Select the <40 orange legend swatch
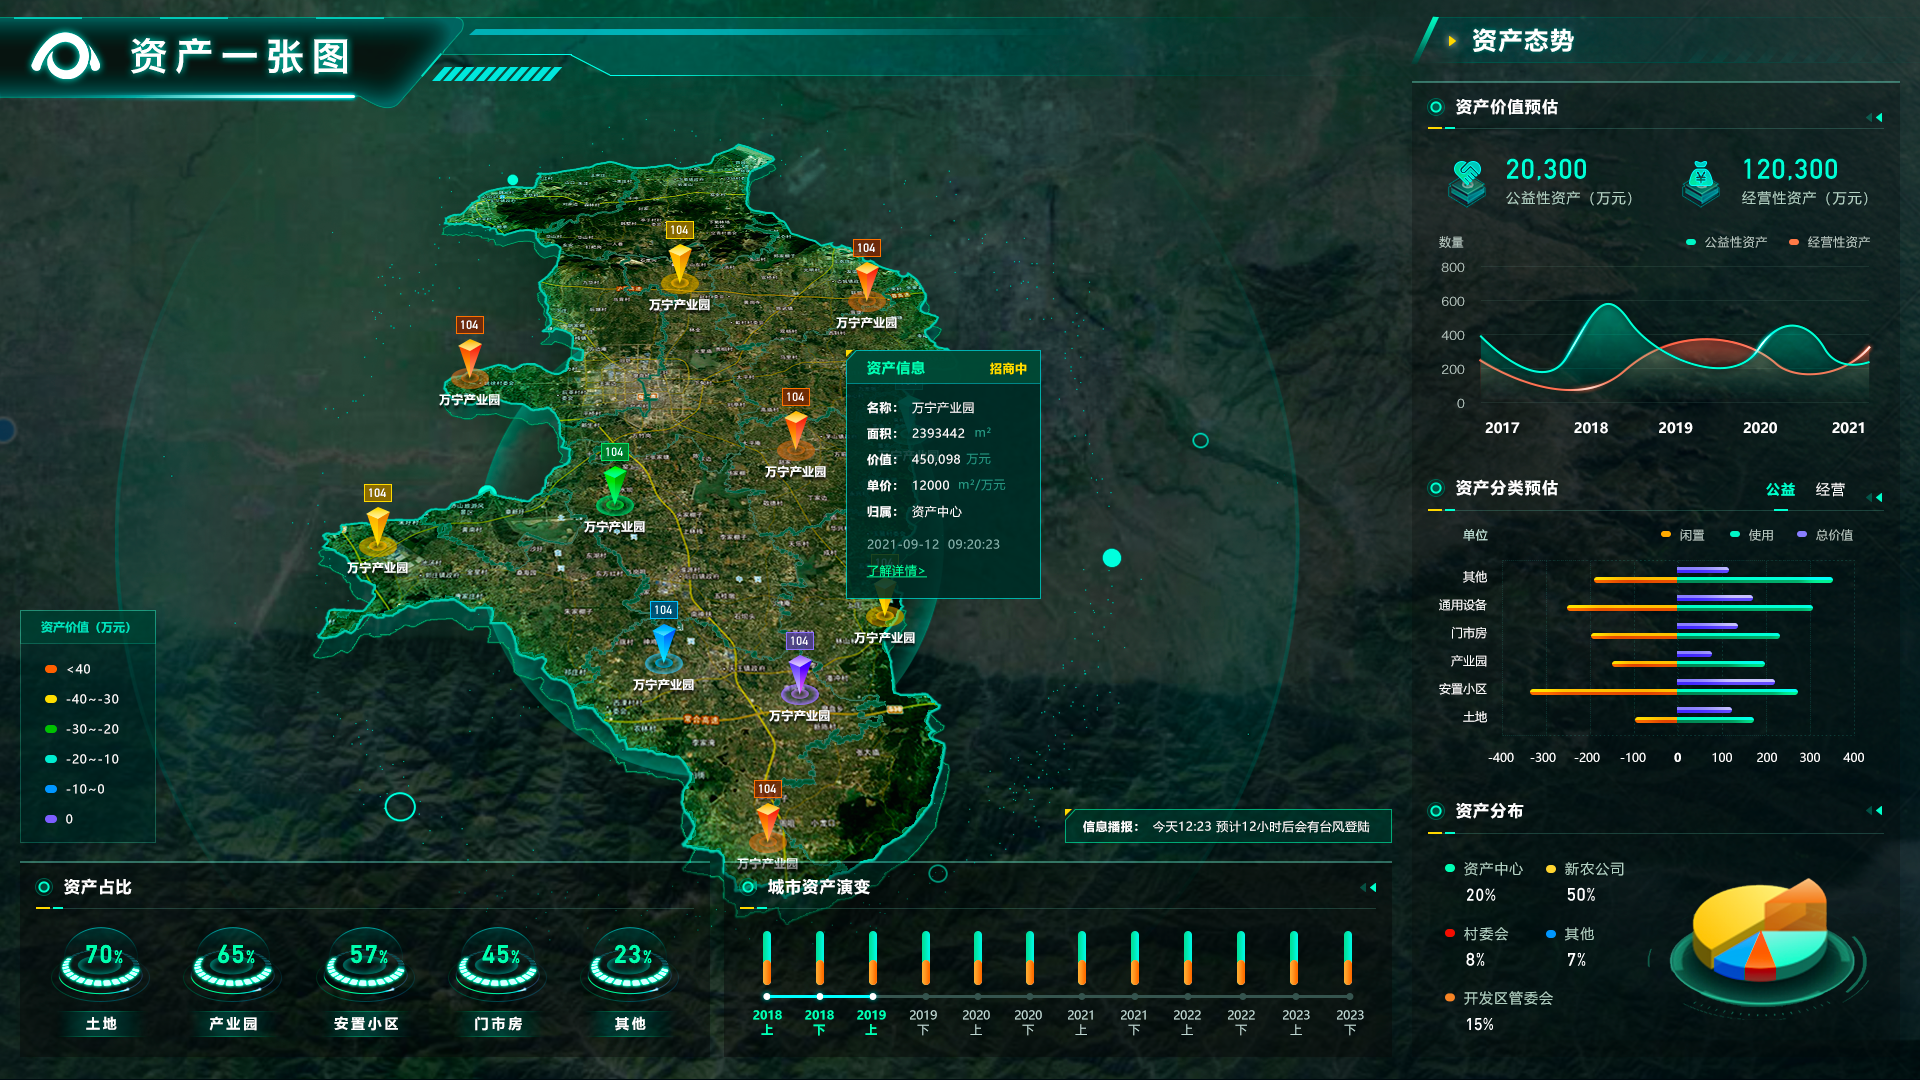This screenshot has width=1920, height=1080. click(x=51, y=669)
